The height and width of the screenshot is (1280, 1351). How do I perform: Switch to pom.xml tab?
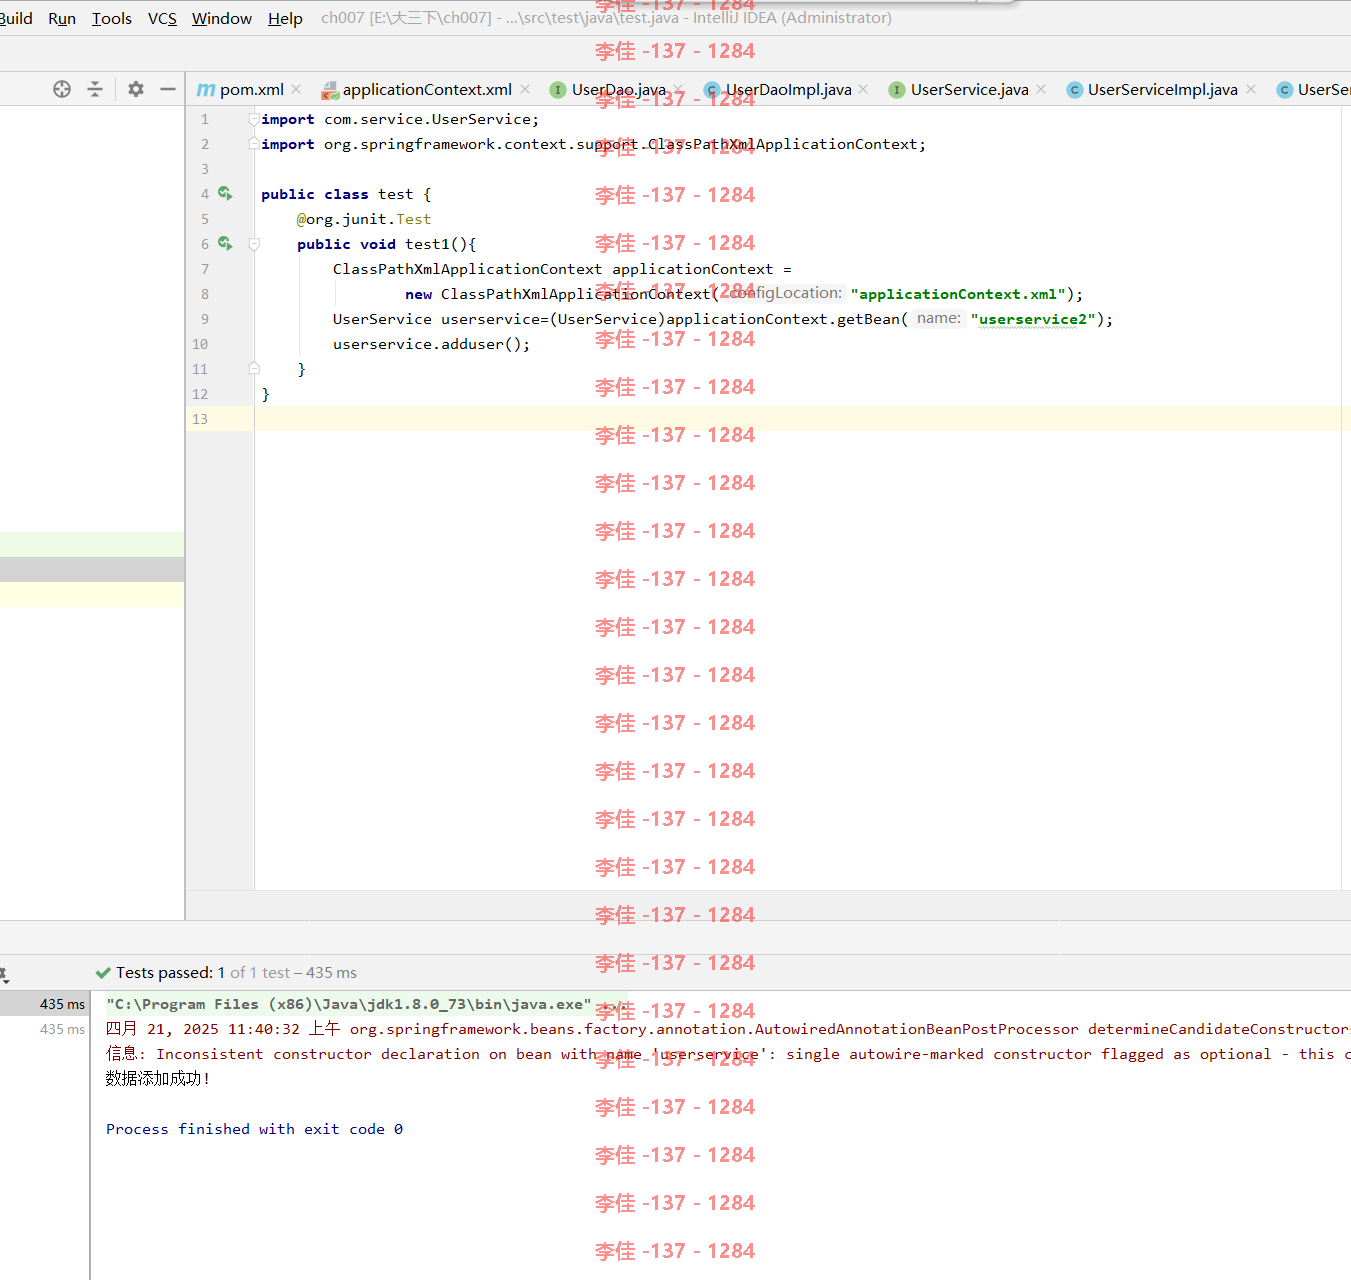(x=251, y=89)
